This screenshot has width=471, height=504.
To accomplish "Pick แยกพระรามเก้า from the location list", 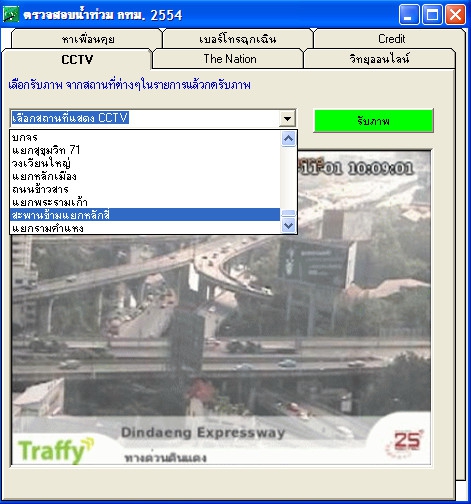I will click(145, 202).
